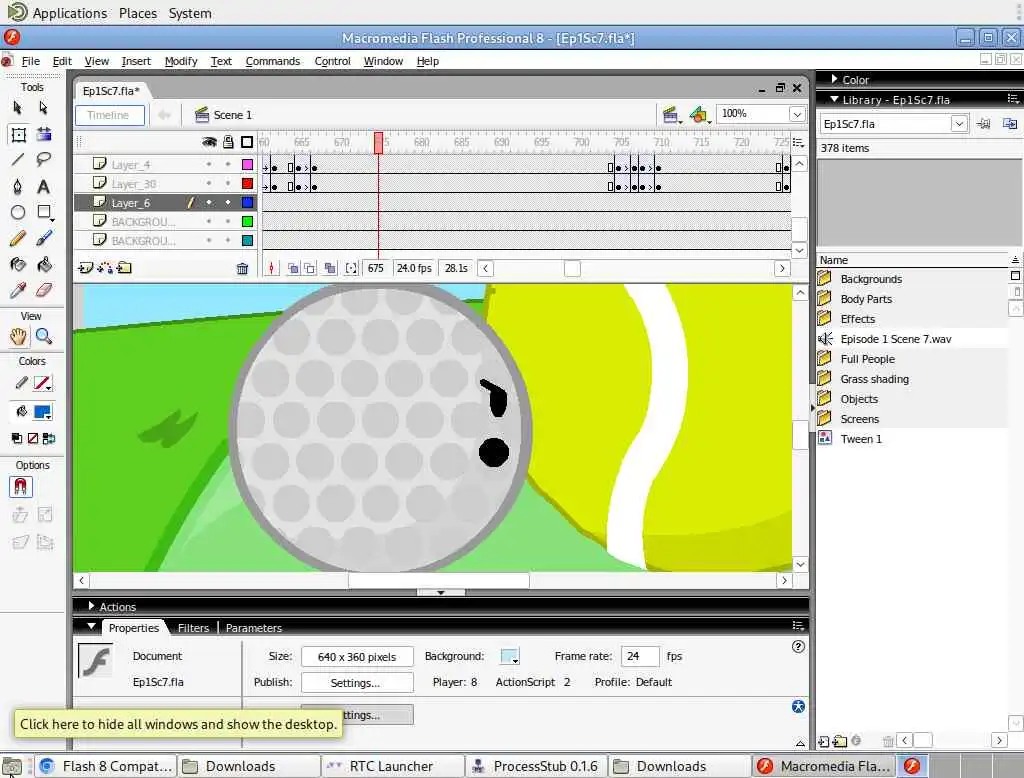Select the Pencil tool
The image size is (1024, 778).
18,238
